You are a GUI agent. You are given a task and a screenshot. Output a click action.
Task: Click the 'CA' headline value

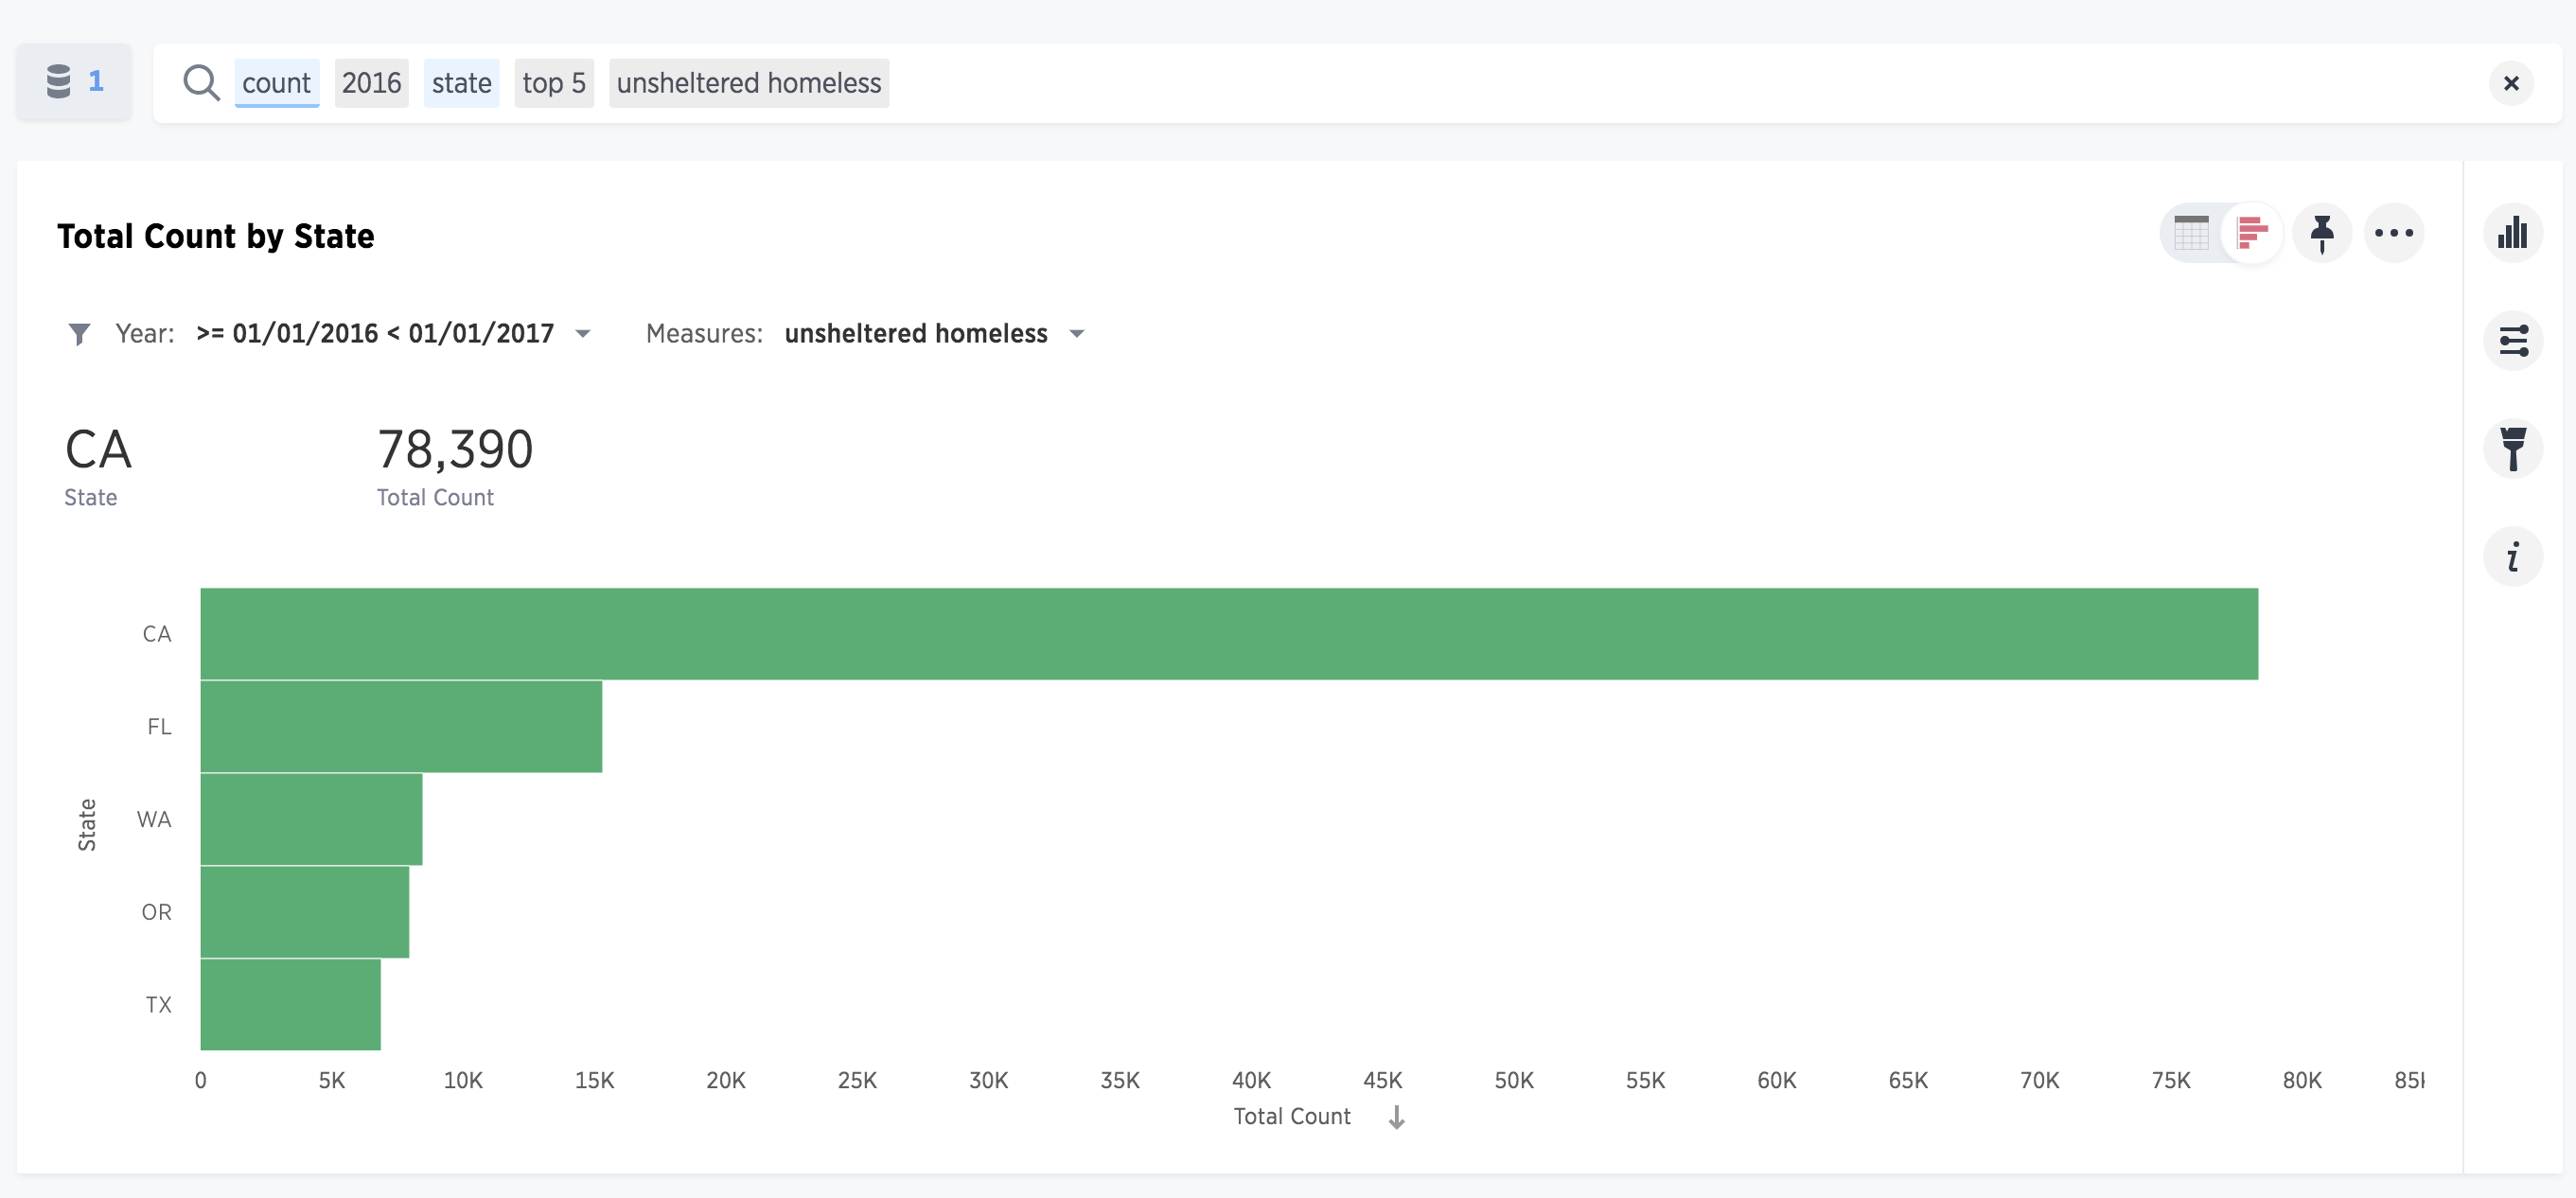click(x=98, y=449)
